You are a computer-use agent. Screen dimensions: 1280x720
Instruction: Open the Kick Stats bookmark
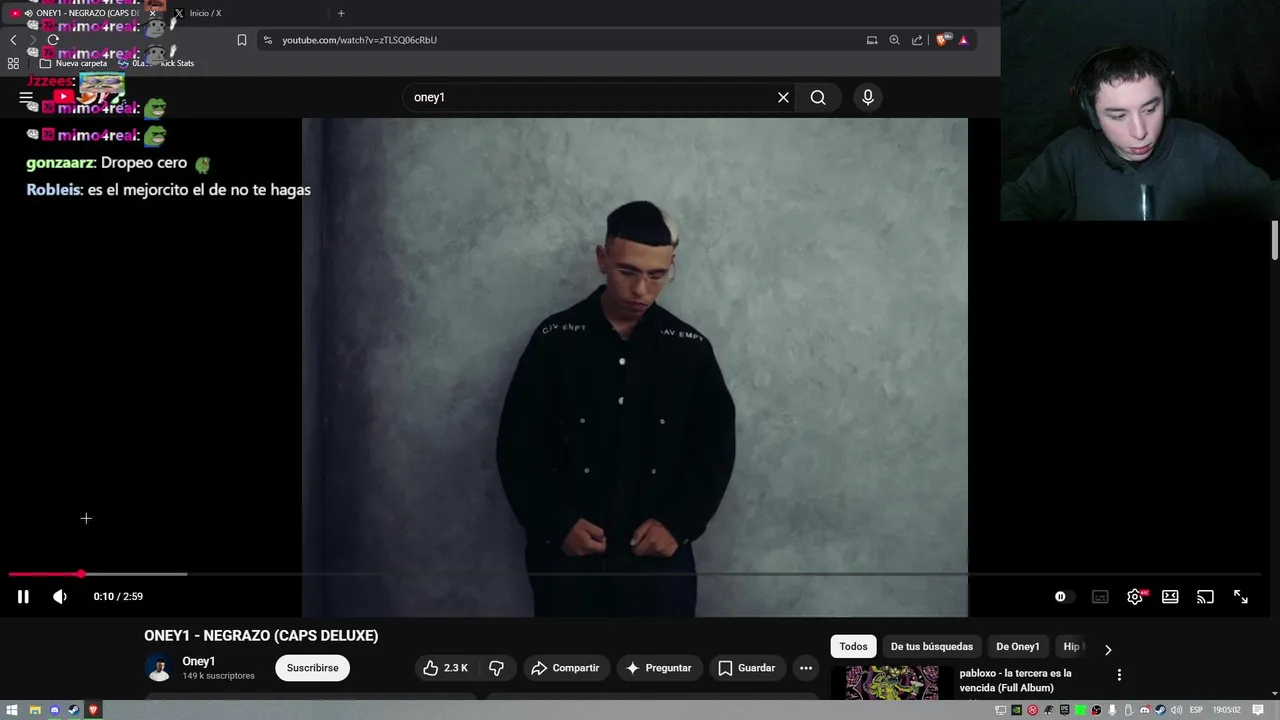pos(177,63)
